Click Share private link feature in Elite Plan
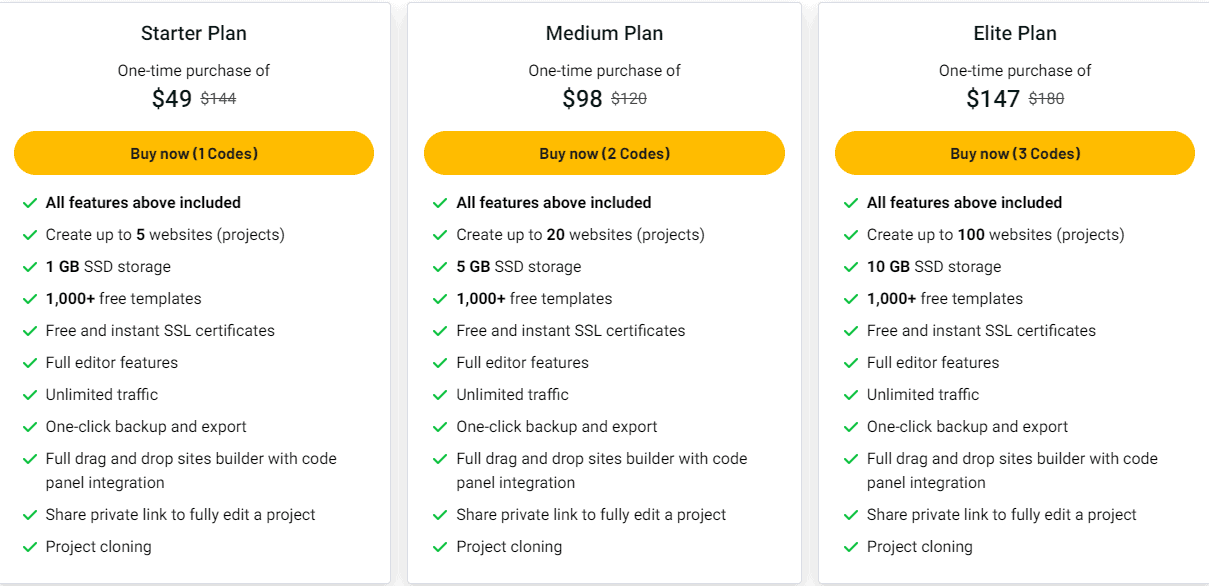This screenshot has width=1209, height=586. click(x=1000, y=514)
